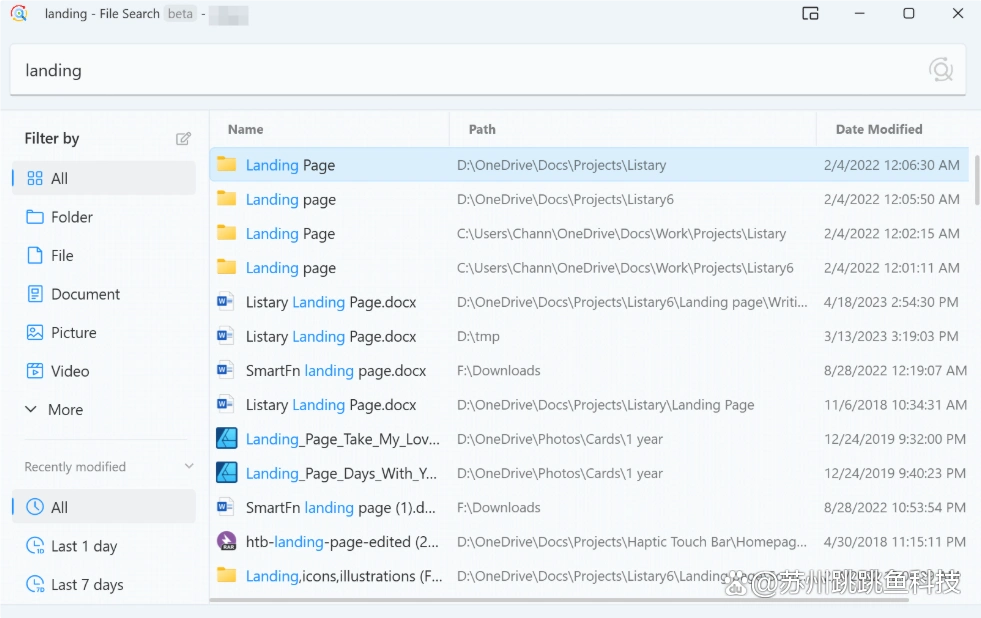981x618 pixels.
Task: Select the Landing_Page_Days_With_Y... file name
Action: [342, 474]
